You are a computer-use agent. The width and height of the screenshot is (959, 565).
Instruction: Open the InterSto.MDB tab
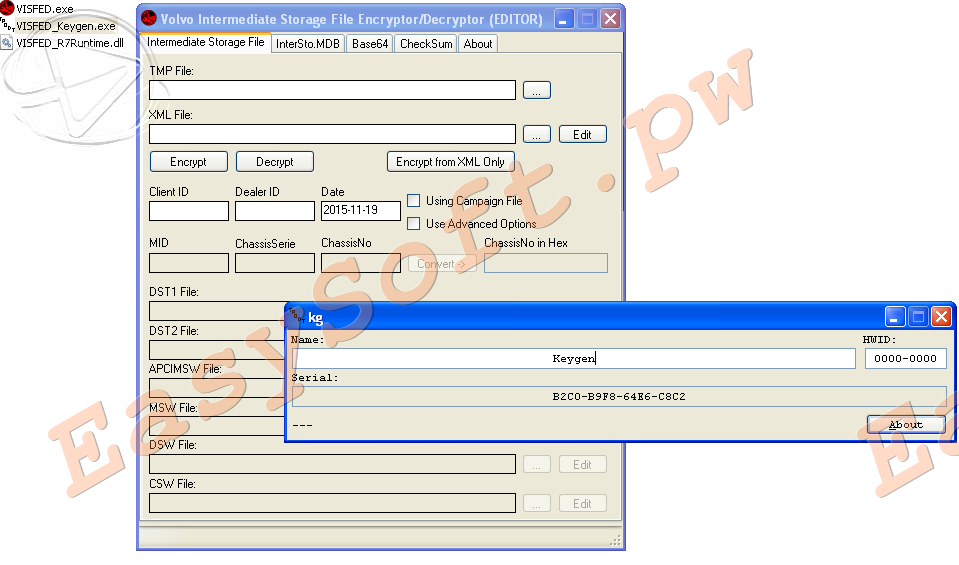pos(308,44)
